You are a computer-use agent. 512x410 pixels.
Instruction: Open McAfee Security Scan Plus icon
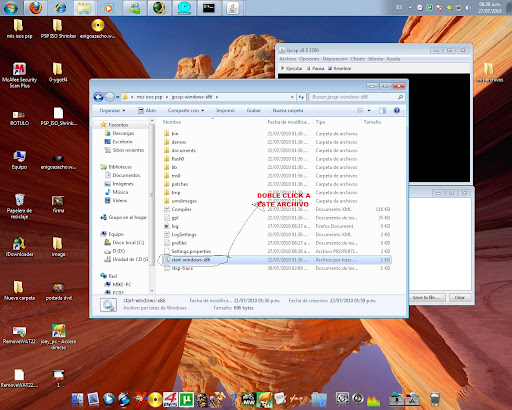pyautogui.click(x=19, y=75)
